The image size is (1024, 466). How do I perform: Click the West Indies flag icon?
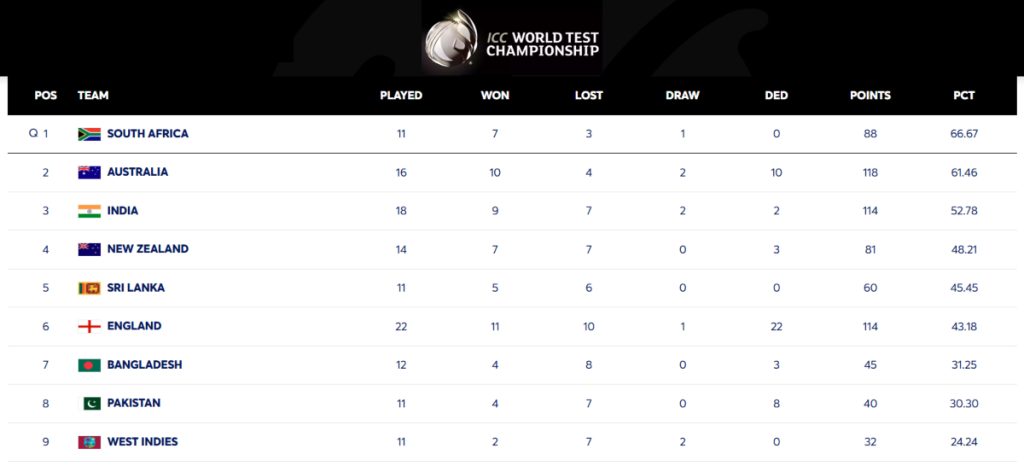point(89,442)
